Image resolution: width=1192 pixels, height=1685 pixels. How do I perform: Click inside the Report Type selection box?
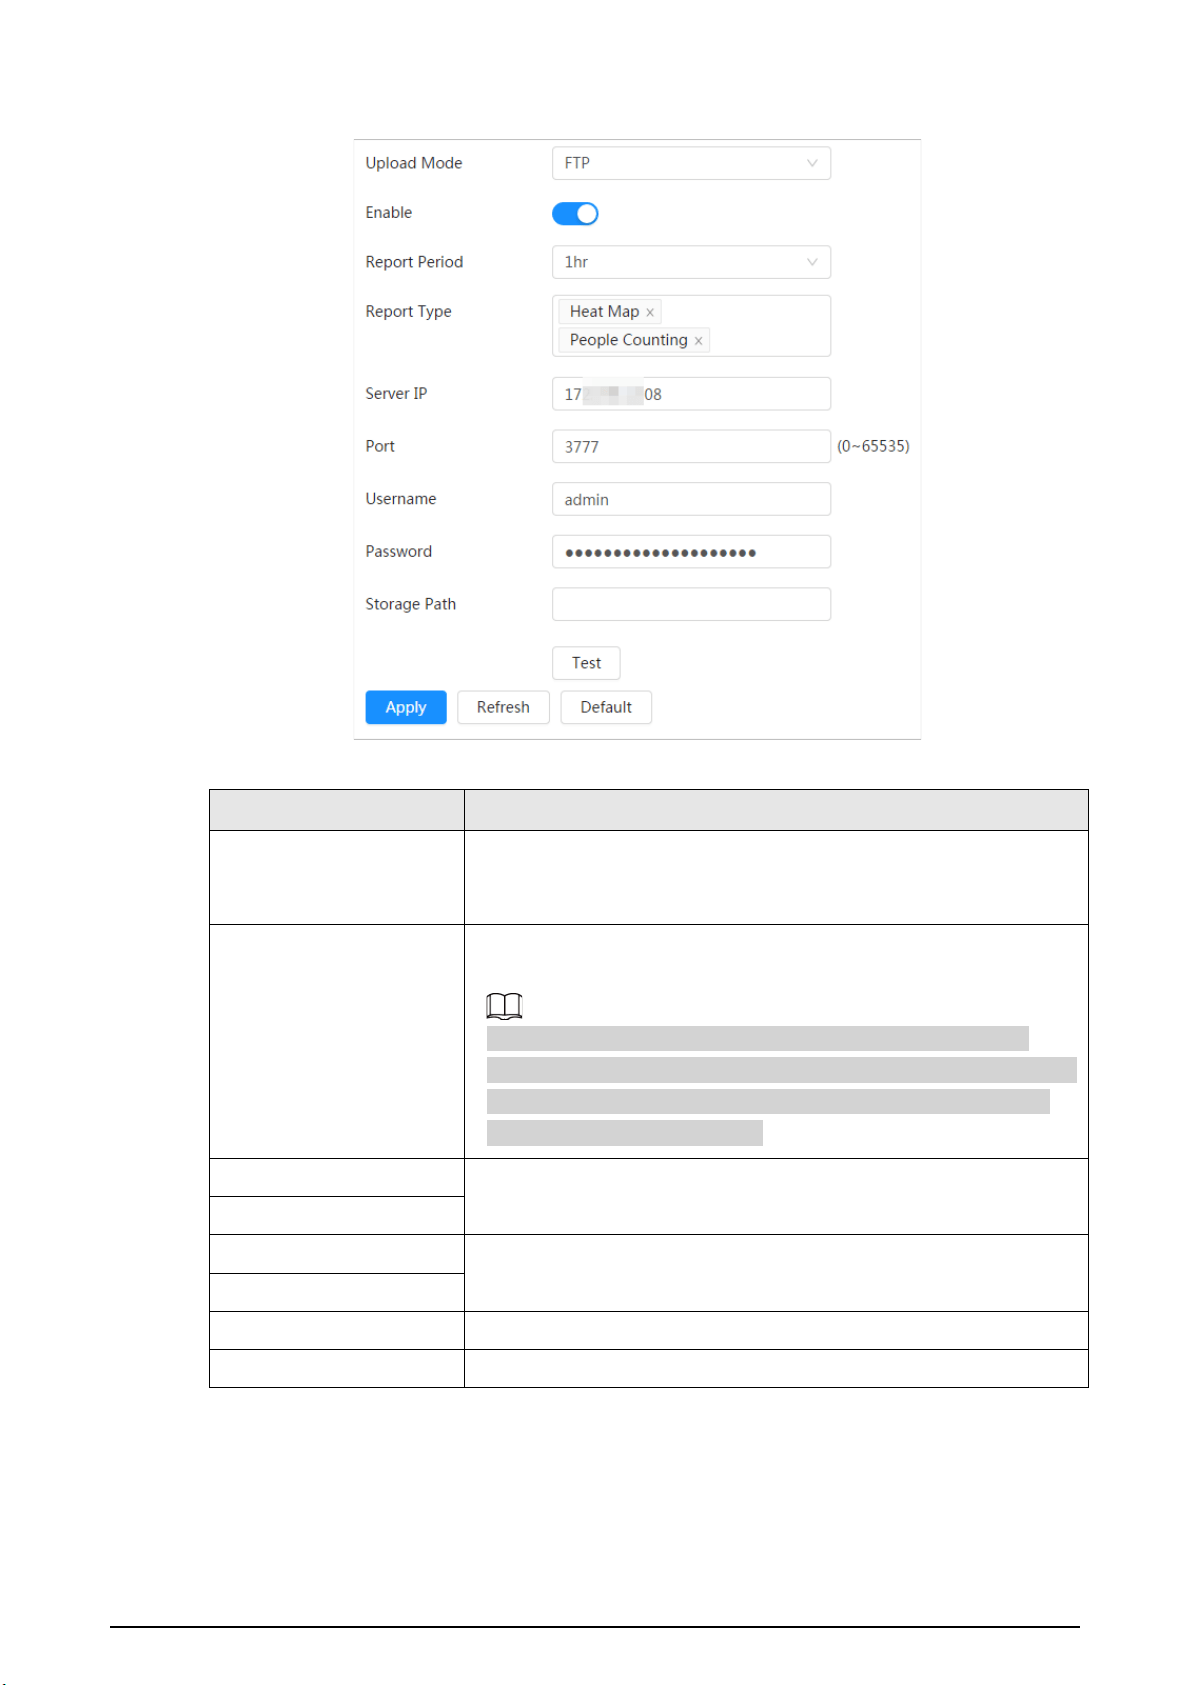[691, 326]
